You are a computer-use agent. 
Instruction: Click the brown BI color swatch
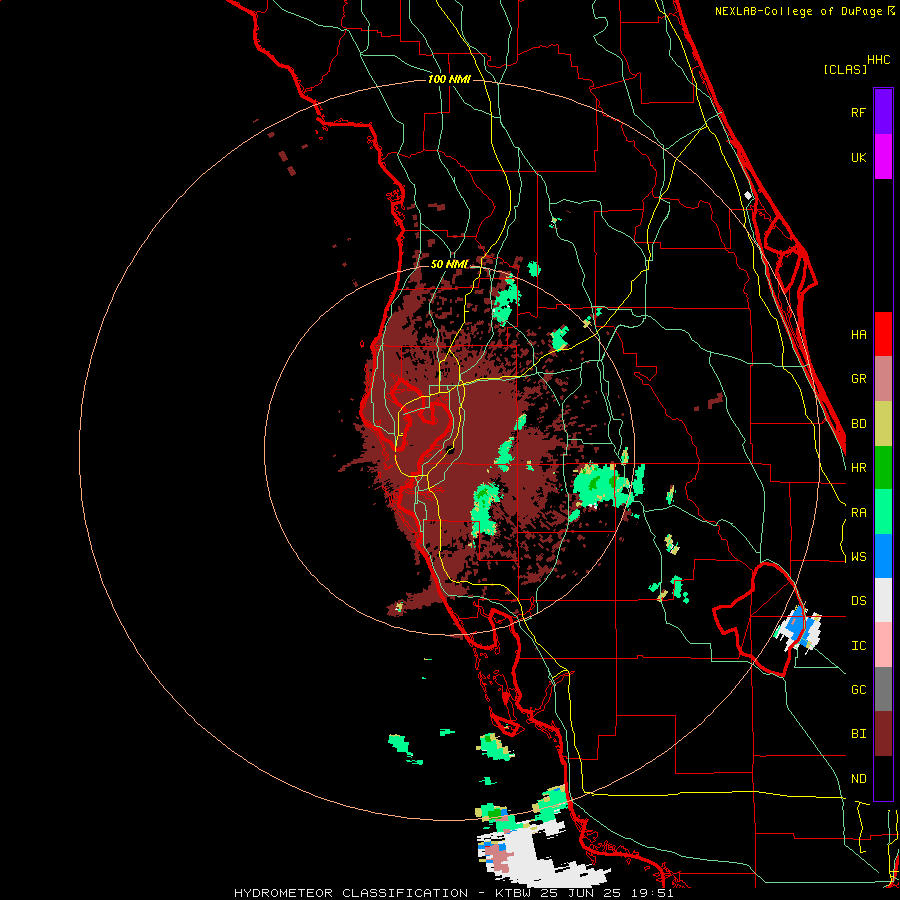pyautogui.click(x=883, y=734)
